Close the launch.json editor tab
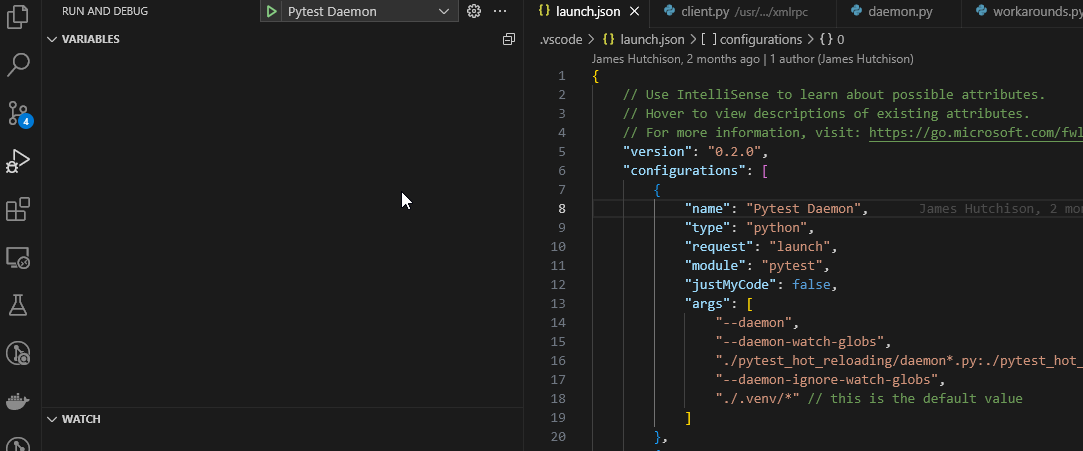 click(x=635, y=12)
